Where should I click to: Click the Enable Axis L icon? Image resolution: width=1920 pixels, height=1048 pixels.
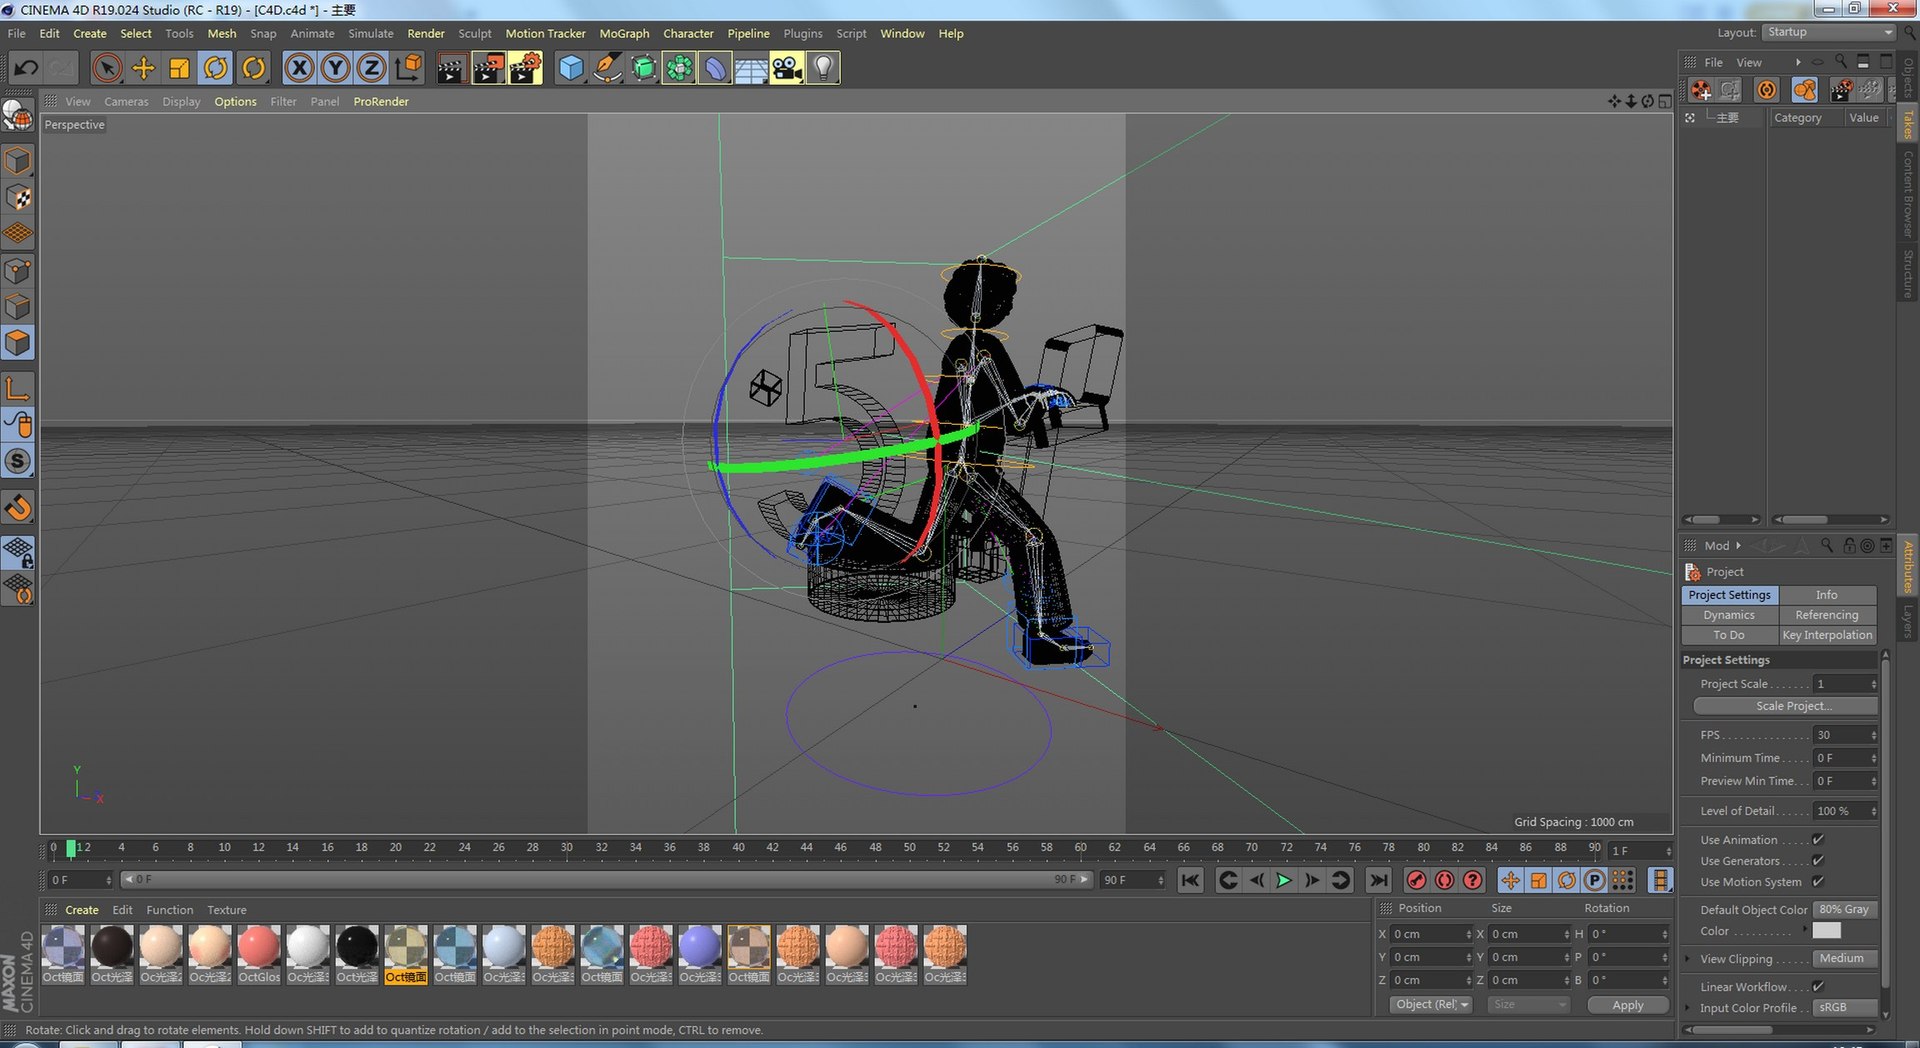(x=18, y=388)
